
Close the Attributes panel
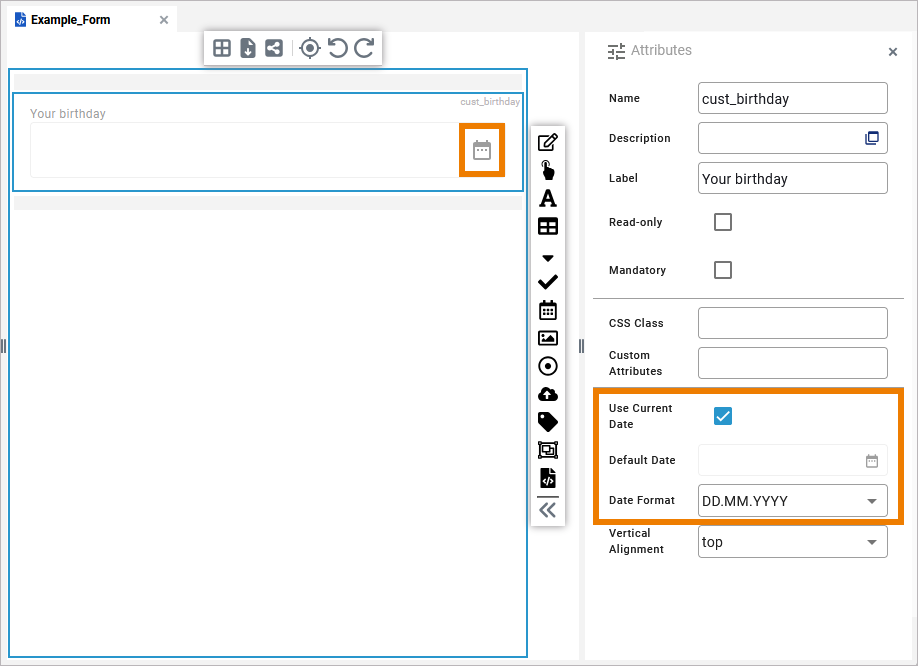pos(893,52)
